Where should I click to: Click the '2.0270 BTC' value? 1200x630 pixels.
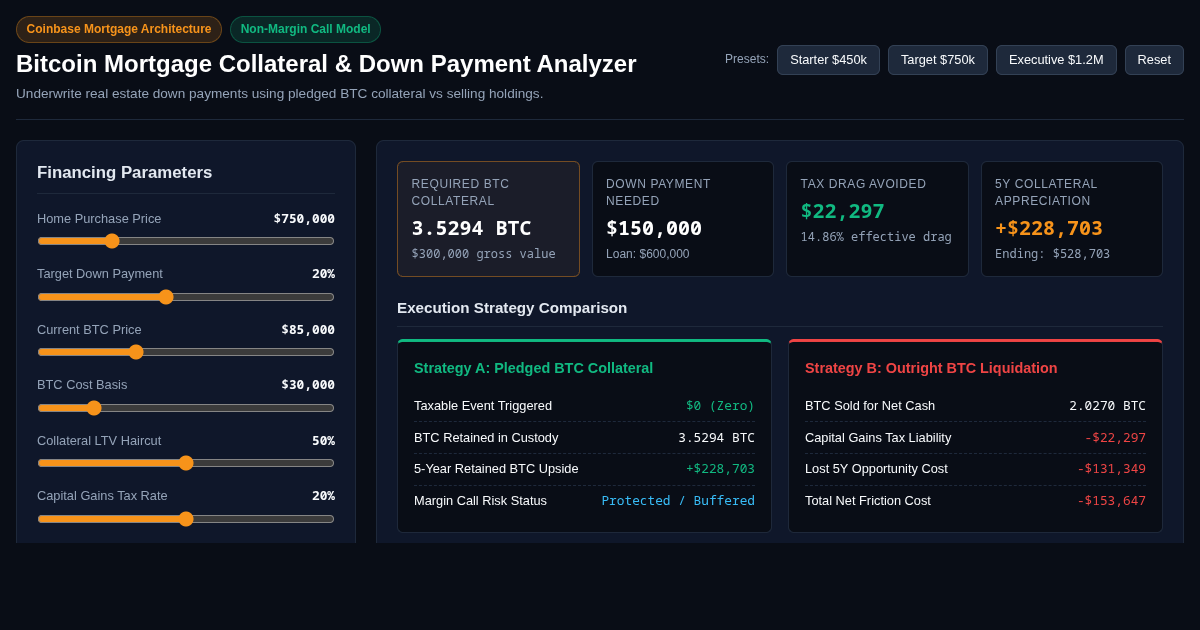pyautogui.click(x=1107, y=406)
